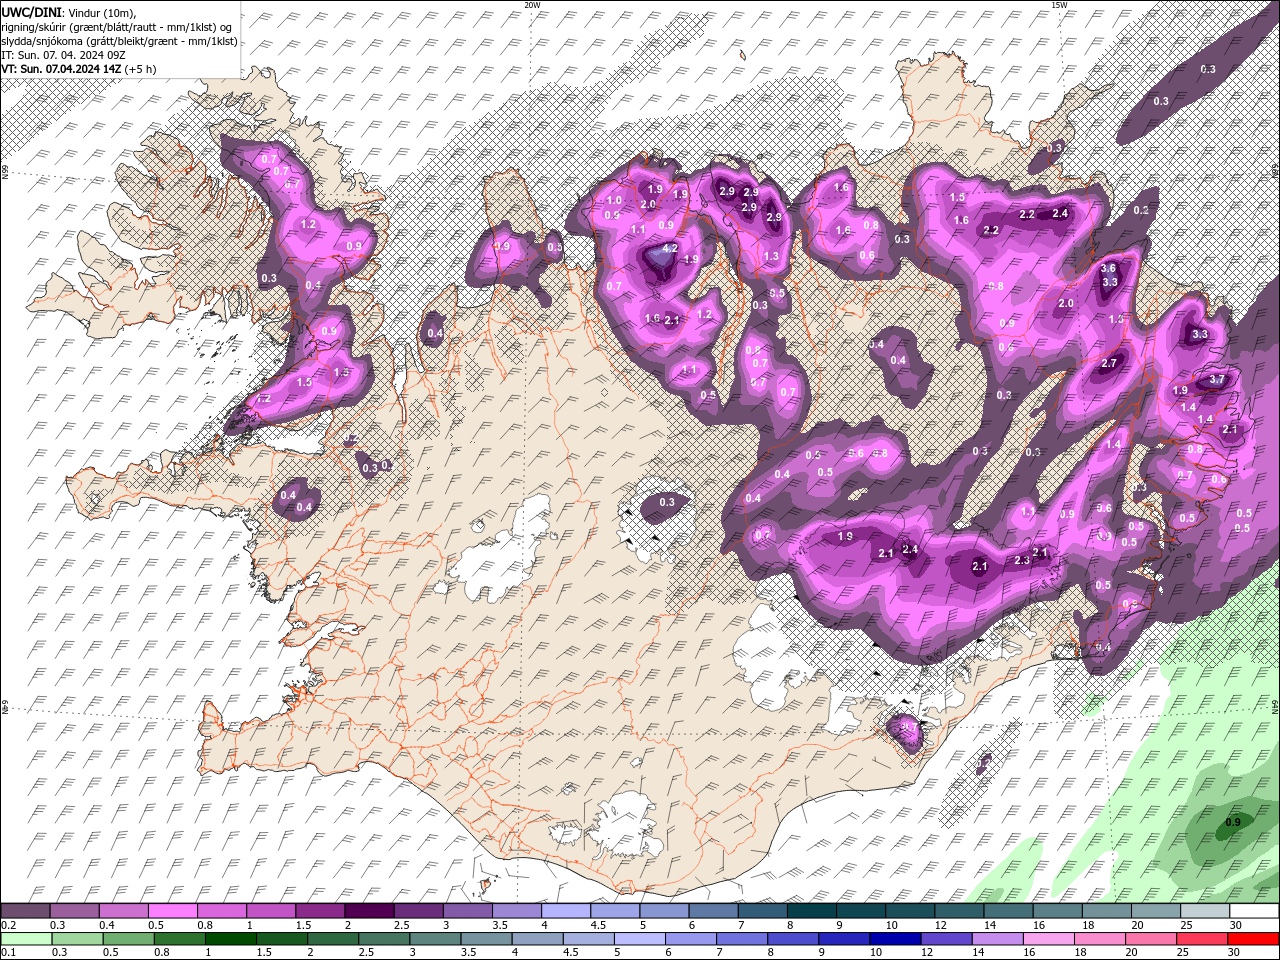Pick the 2.7 snowfall value on the map
1280x960 pixels.
(1109, 364)
